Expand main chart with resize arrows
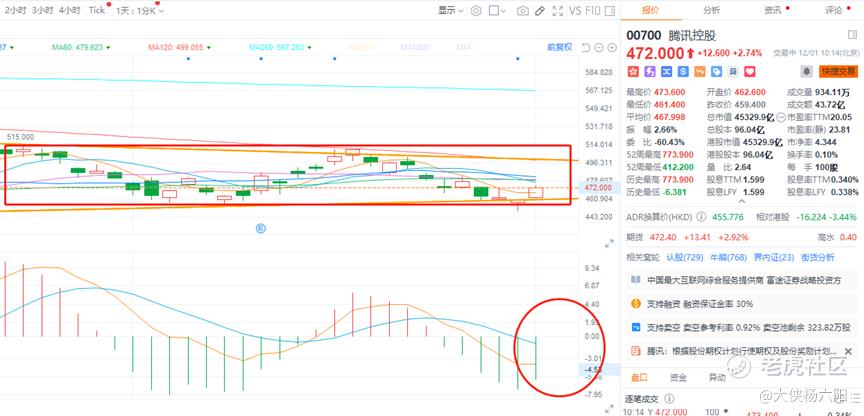Viewport: 864px width, 416px height. [x=609, y=243]
